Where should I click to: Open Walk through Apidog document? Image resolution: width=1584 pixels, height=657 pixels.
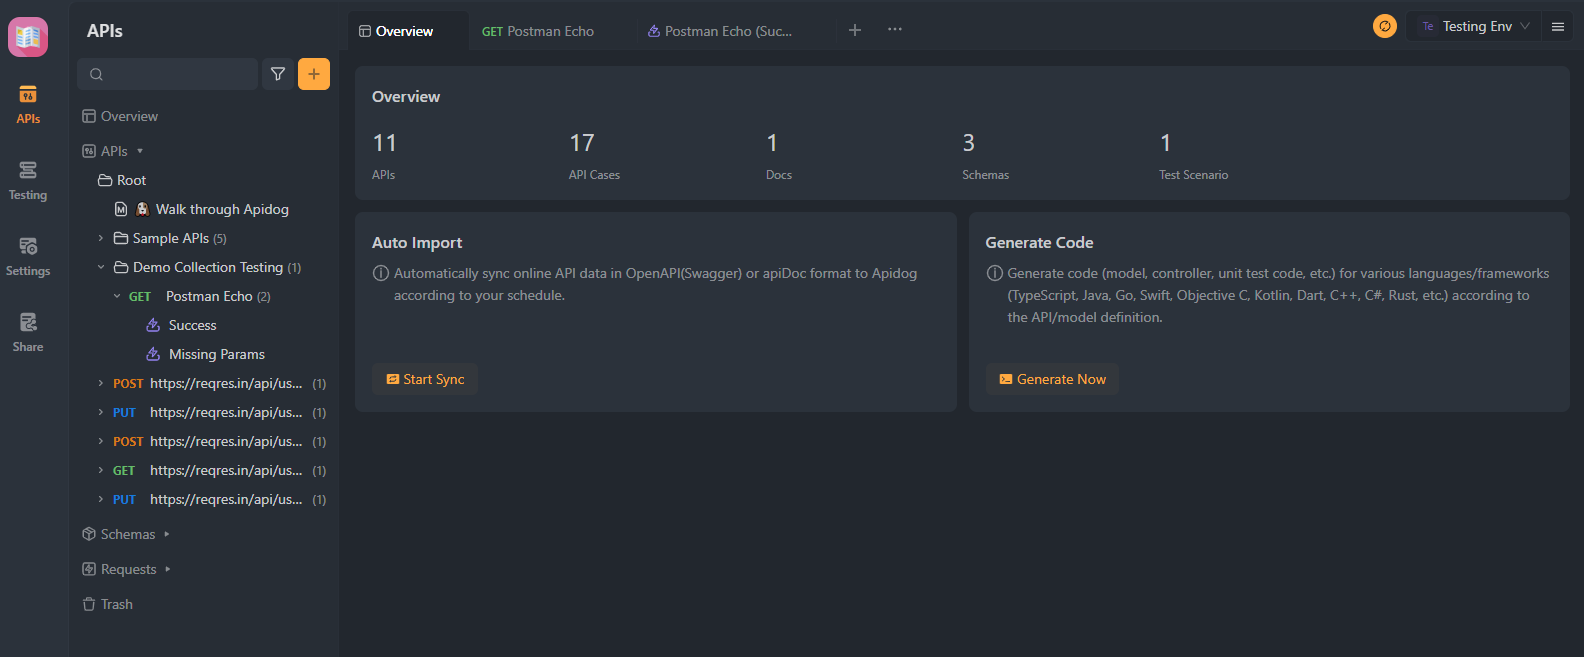[222, 209]
